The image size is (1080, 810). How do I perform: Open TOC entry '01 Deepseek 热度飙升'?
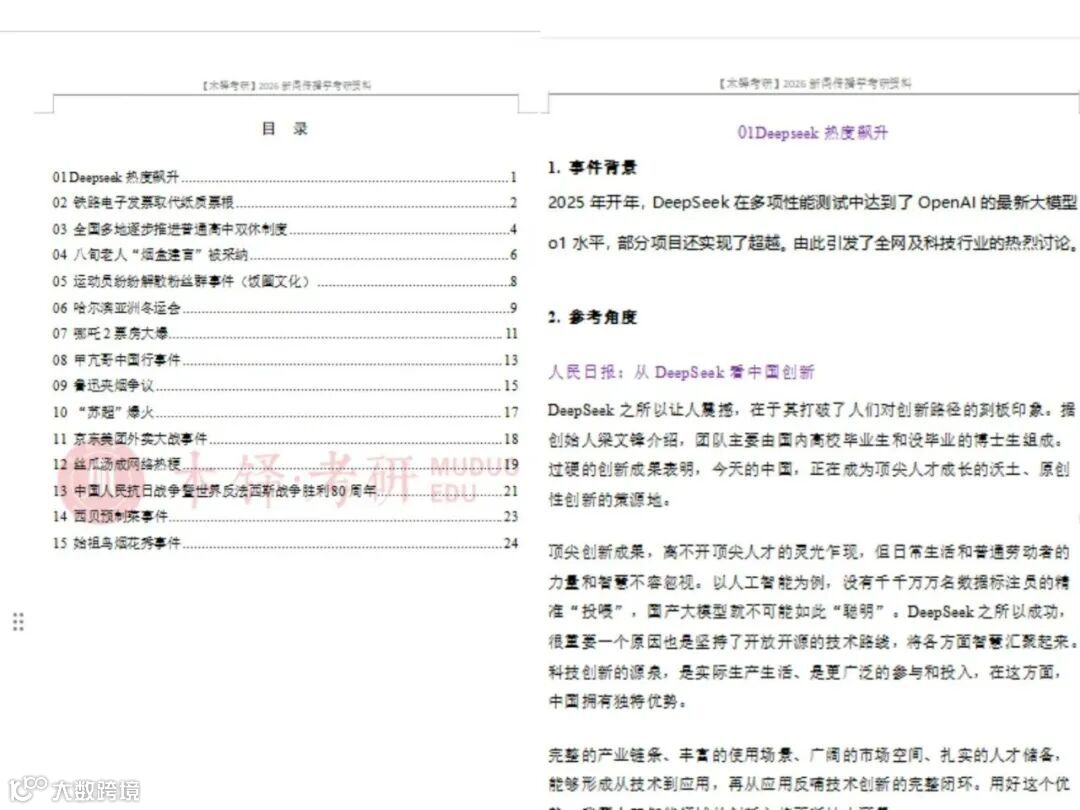tap(284, 177)
